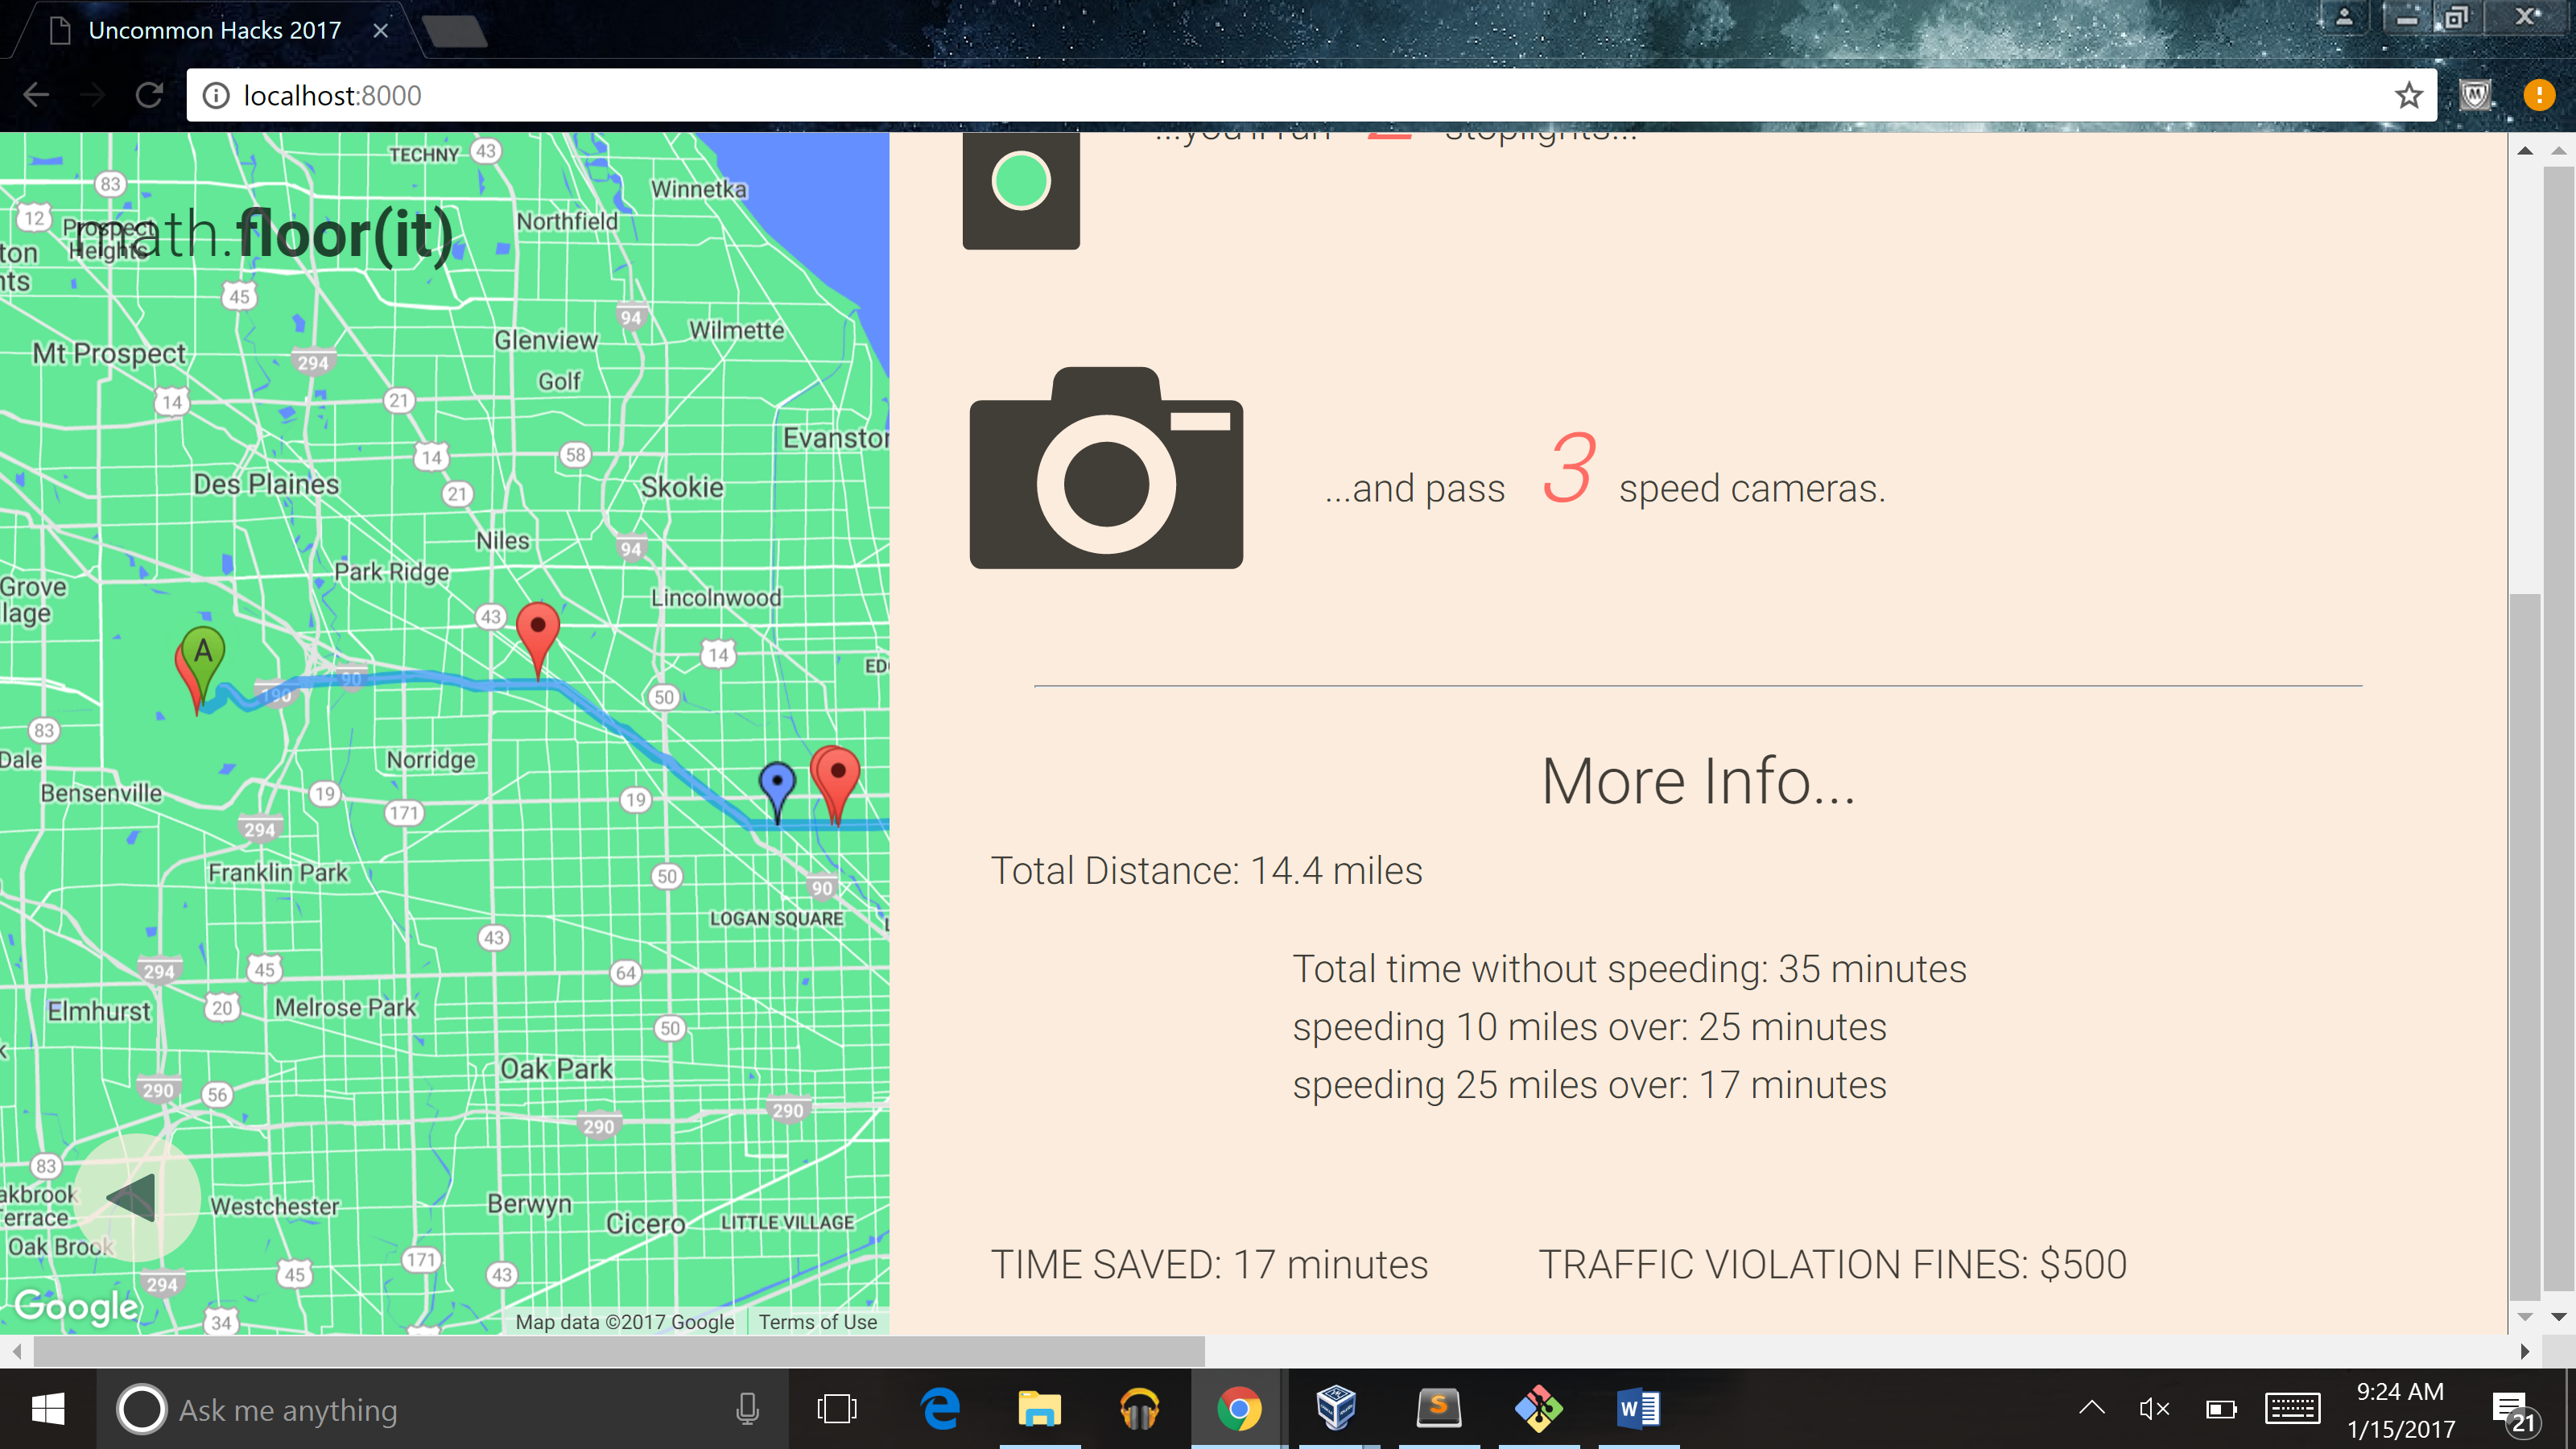Open Microsoft Edge from taskbar
Screen dimensions: 2576x1449
pyautogui.click(x=940, y=1409)
